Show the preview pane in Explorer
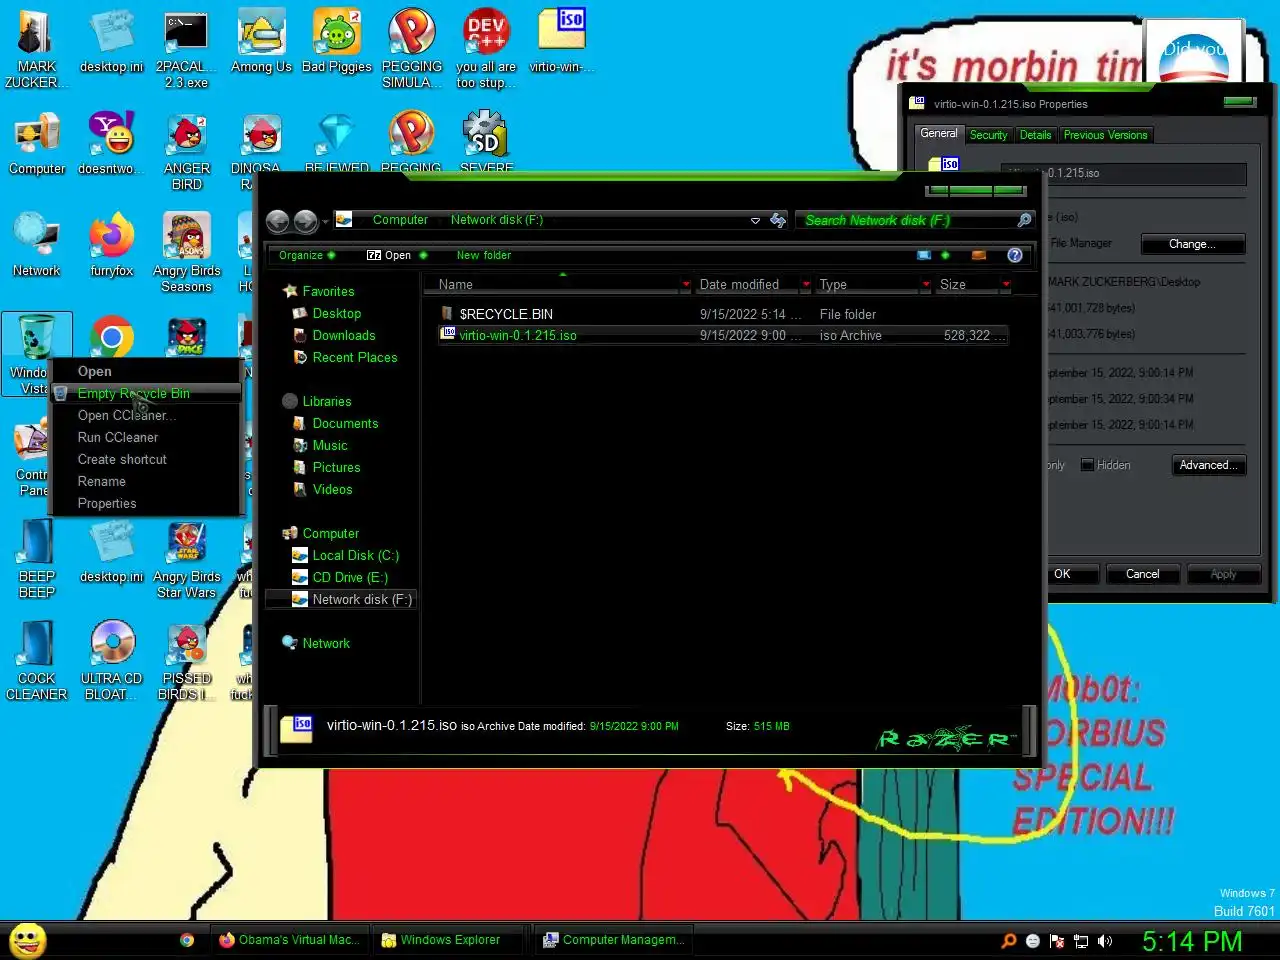The height and width of the screenshot is (960, 1280). click(979, 255)
